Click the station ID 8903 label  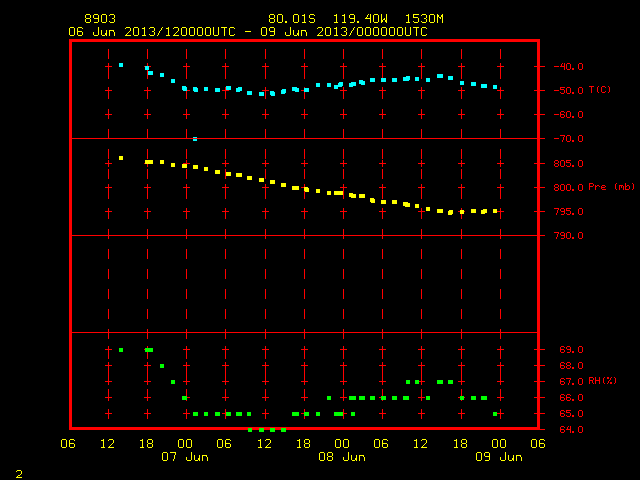[x=100, y=19]
